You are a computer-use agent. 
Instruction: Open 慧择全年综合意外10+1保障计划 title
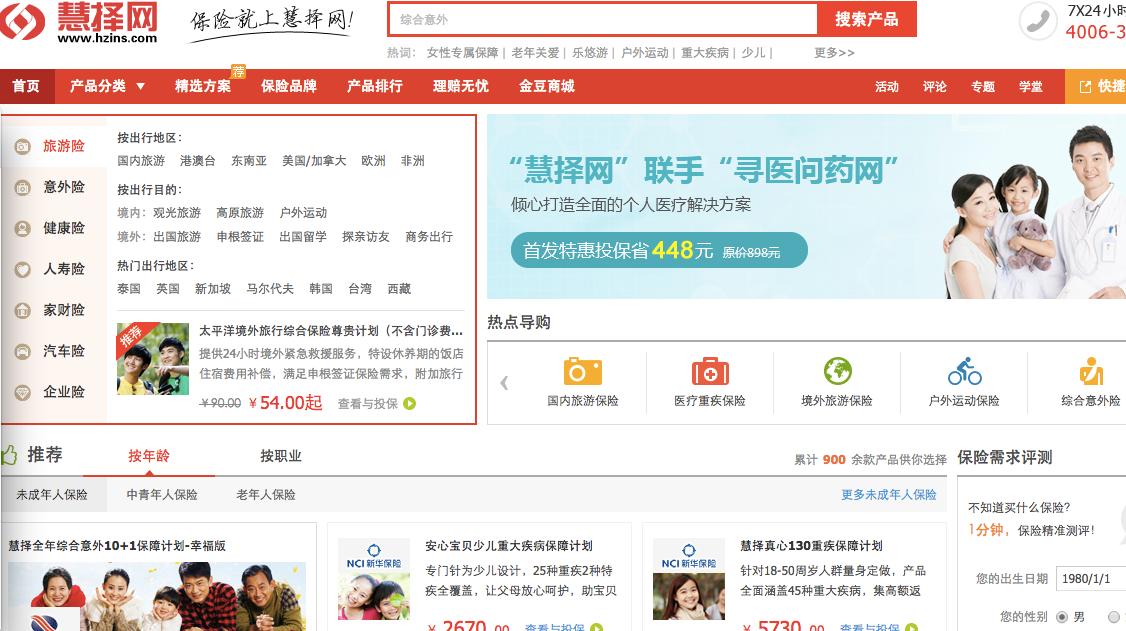pyautogui.click(x=117, y=546)
